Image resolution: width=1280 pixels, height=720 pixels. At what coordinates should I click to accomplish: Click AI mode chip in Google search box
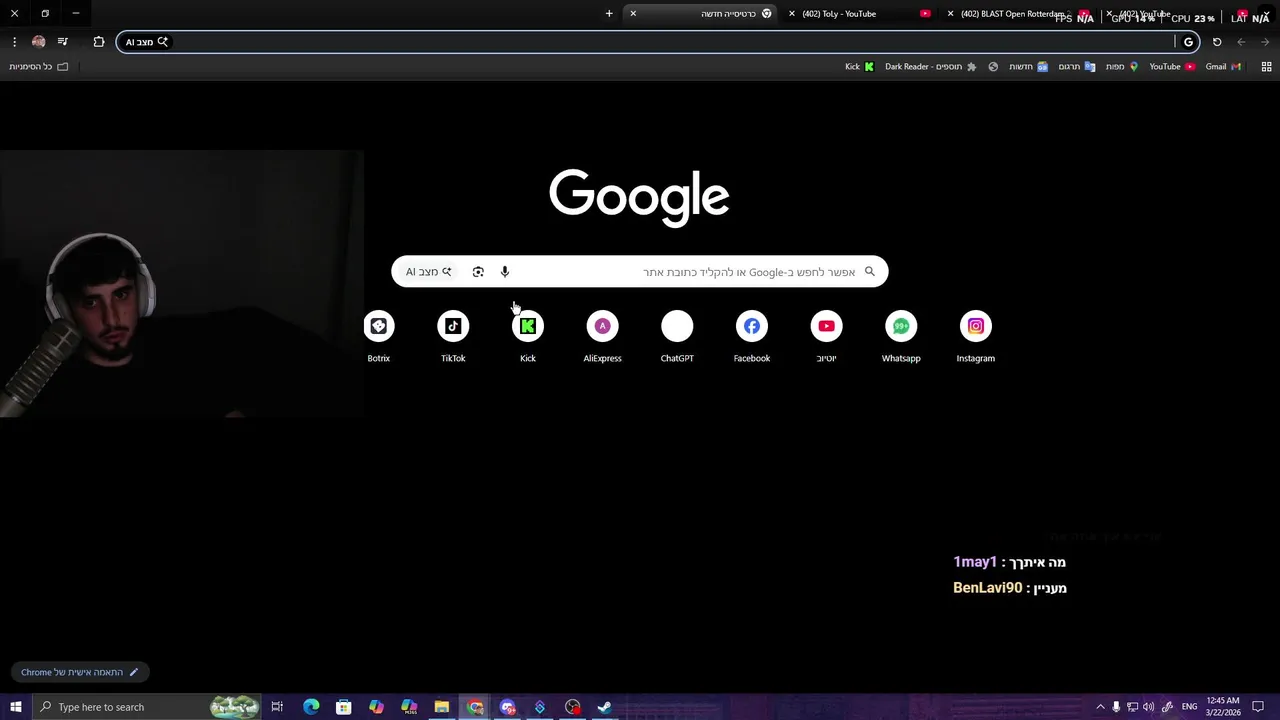428,272
